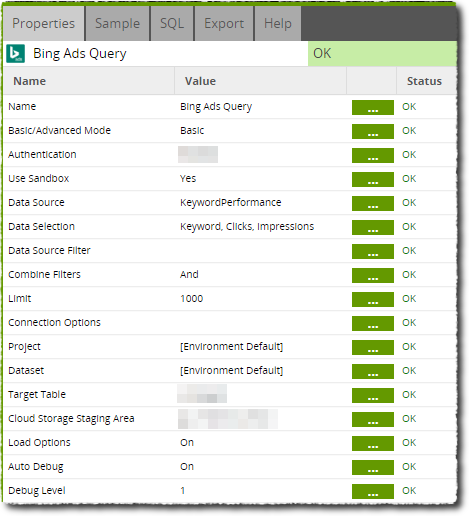
Task: Open editor for Basic/Advanced Mode row
Action: [373, 131]
